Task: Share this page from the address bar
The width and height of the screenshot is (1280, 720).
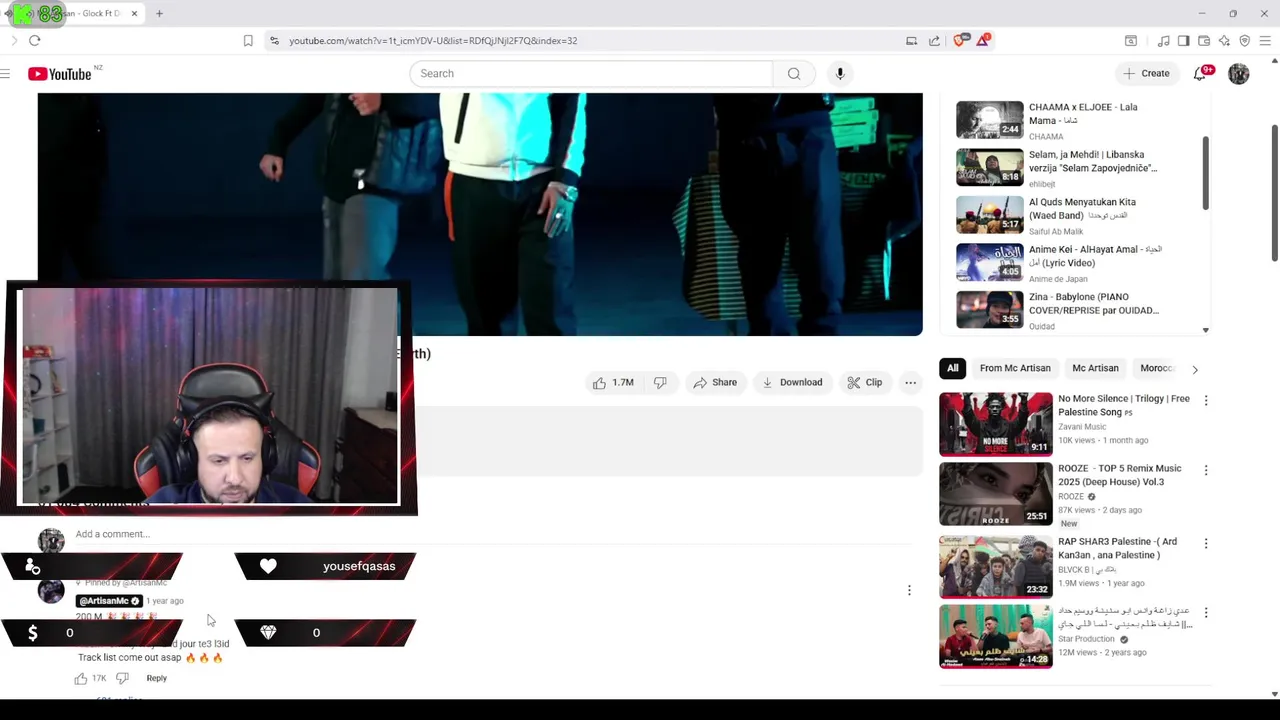Action: [x=934, y=41]
